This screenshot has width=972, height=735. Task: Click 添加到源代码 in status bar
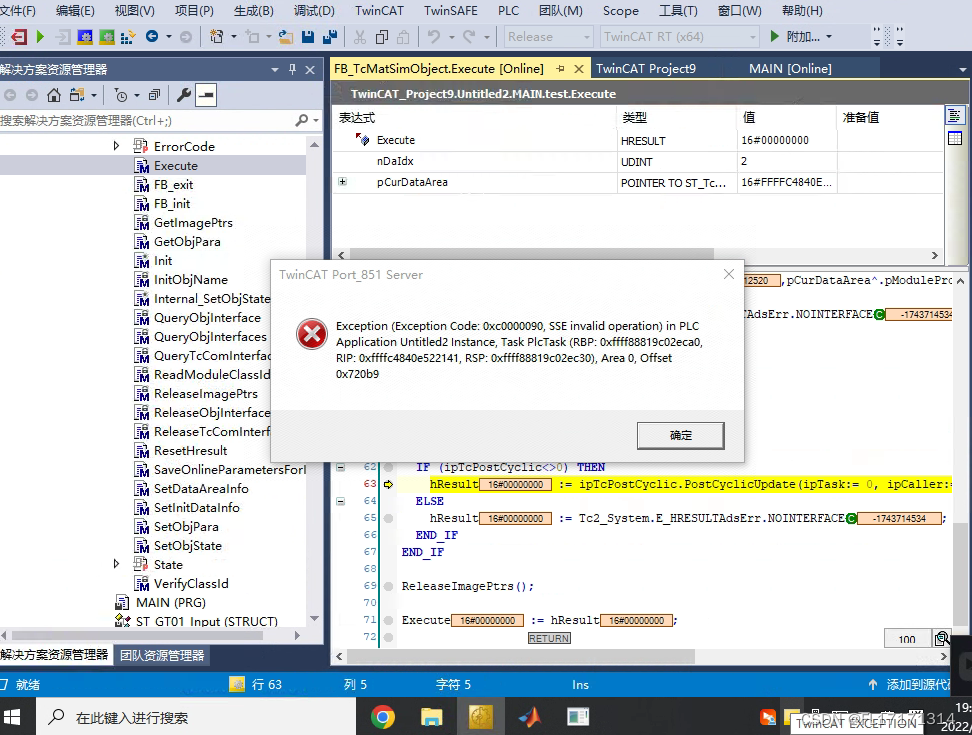[919, 684]
